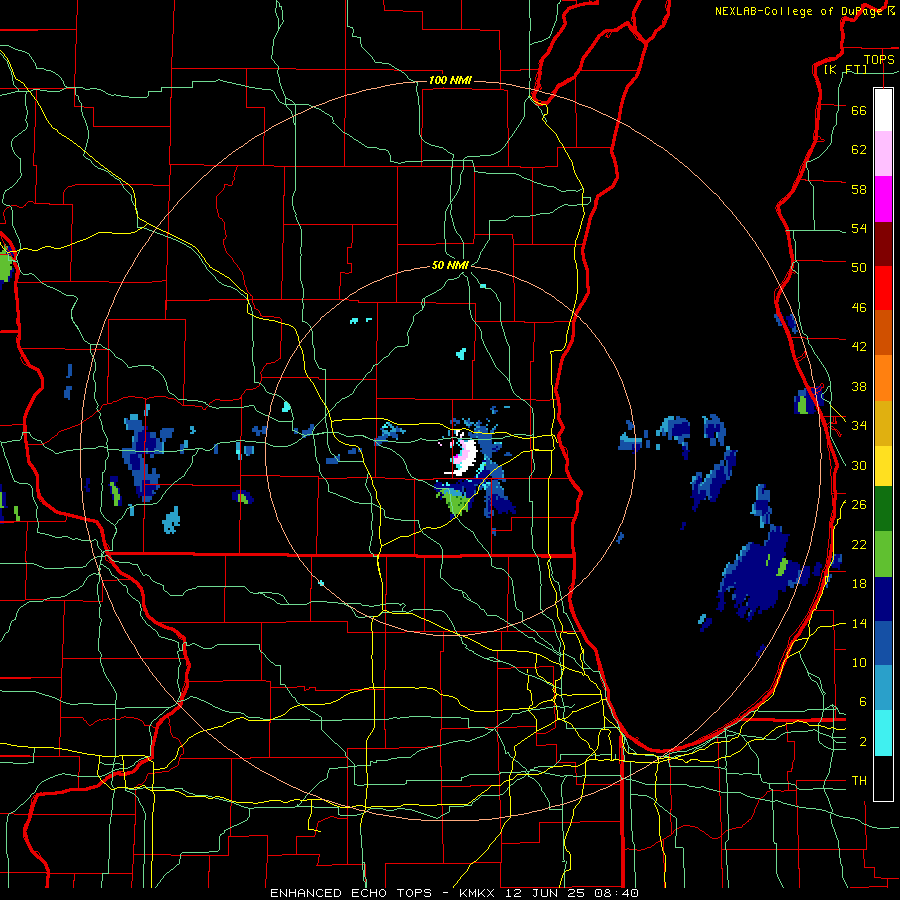Image resolution: width=900 pixels, height=900 pixels.
Task: Click the cyan band at scale bottom
Action: [x=883, y=733]
